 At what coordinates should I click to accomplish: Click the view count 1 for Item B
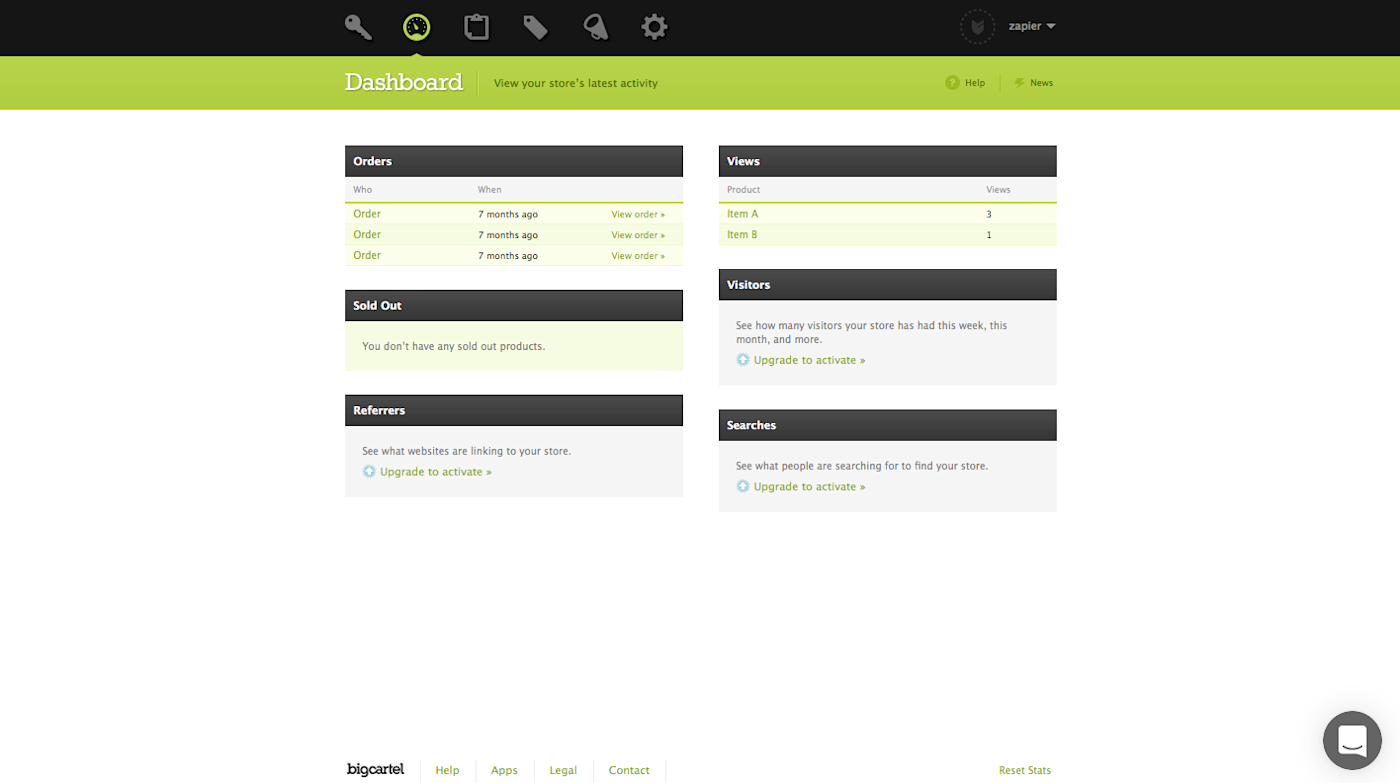click(x=989, y=235)
